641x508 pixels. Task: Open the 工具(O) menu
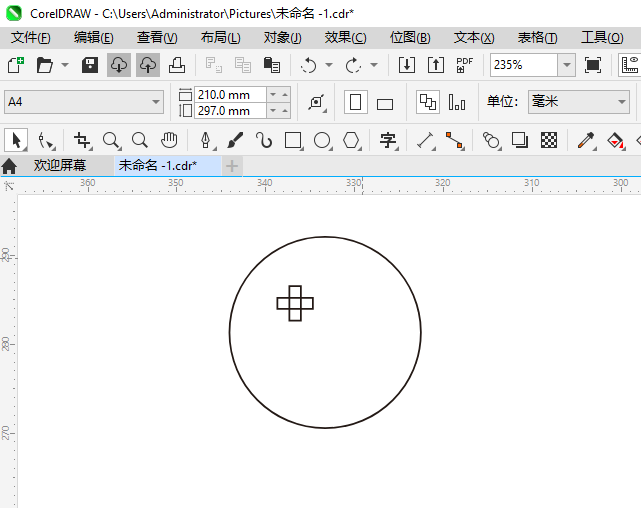(x=602, y=38)
